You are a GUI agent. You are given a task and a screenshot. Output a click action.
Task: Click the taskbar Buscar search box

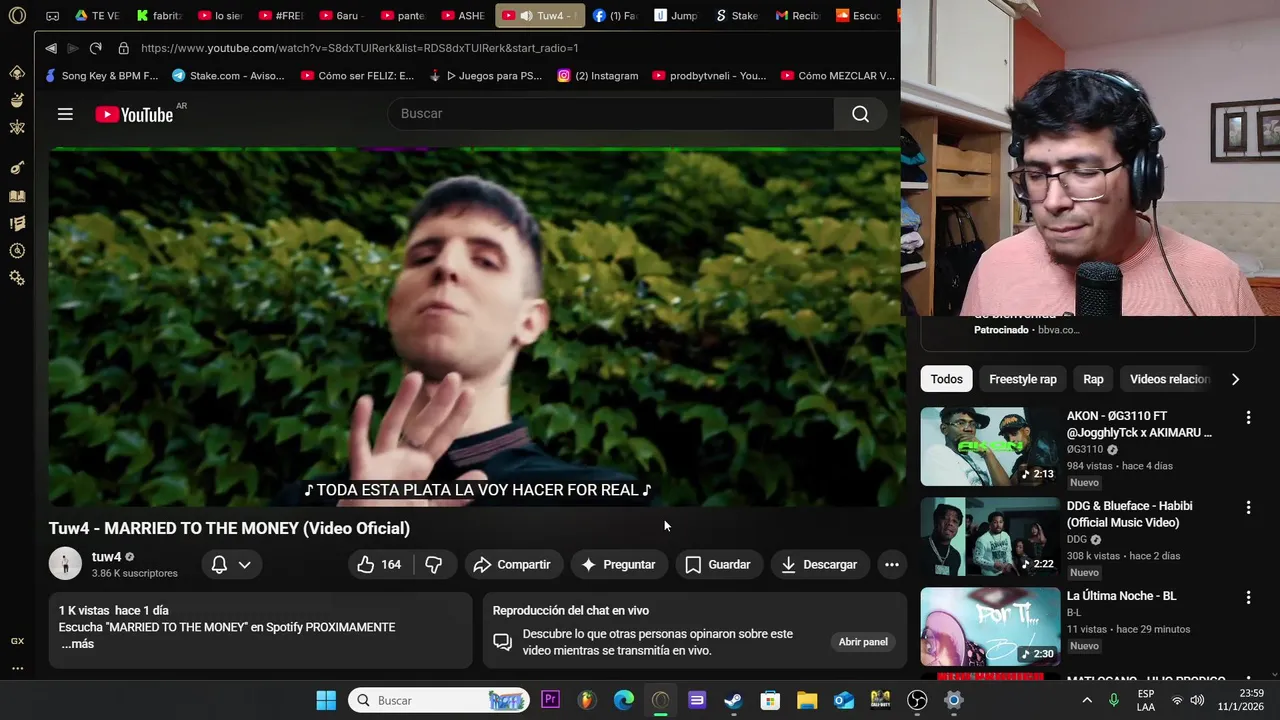click(439, 701)
